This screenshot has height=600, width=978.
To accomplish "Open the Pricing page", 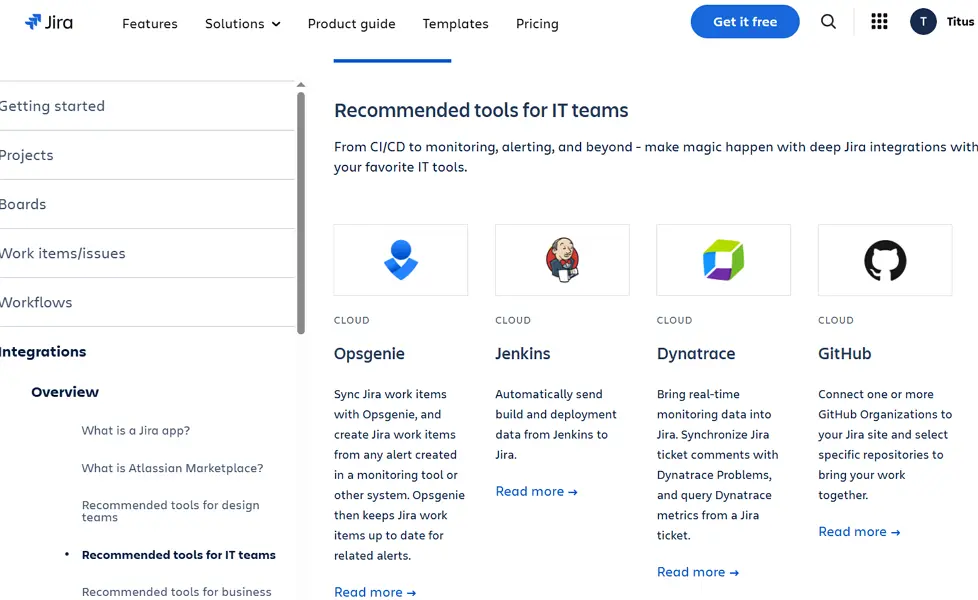I will coord(537,24).
